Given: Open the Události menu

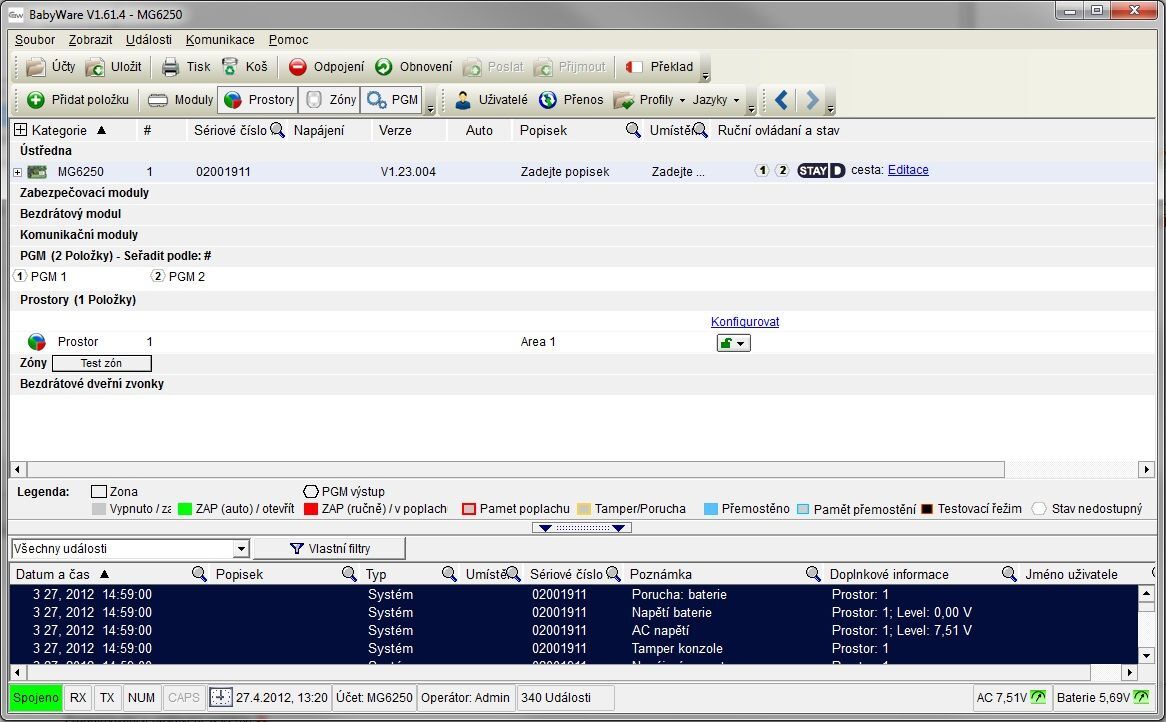Looking at the screenshot, I should tap(149, 40).
